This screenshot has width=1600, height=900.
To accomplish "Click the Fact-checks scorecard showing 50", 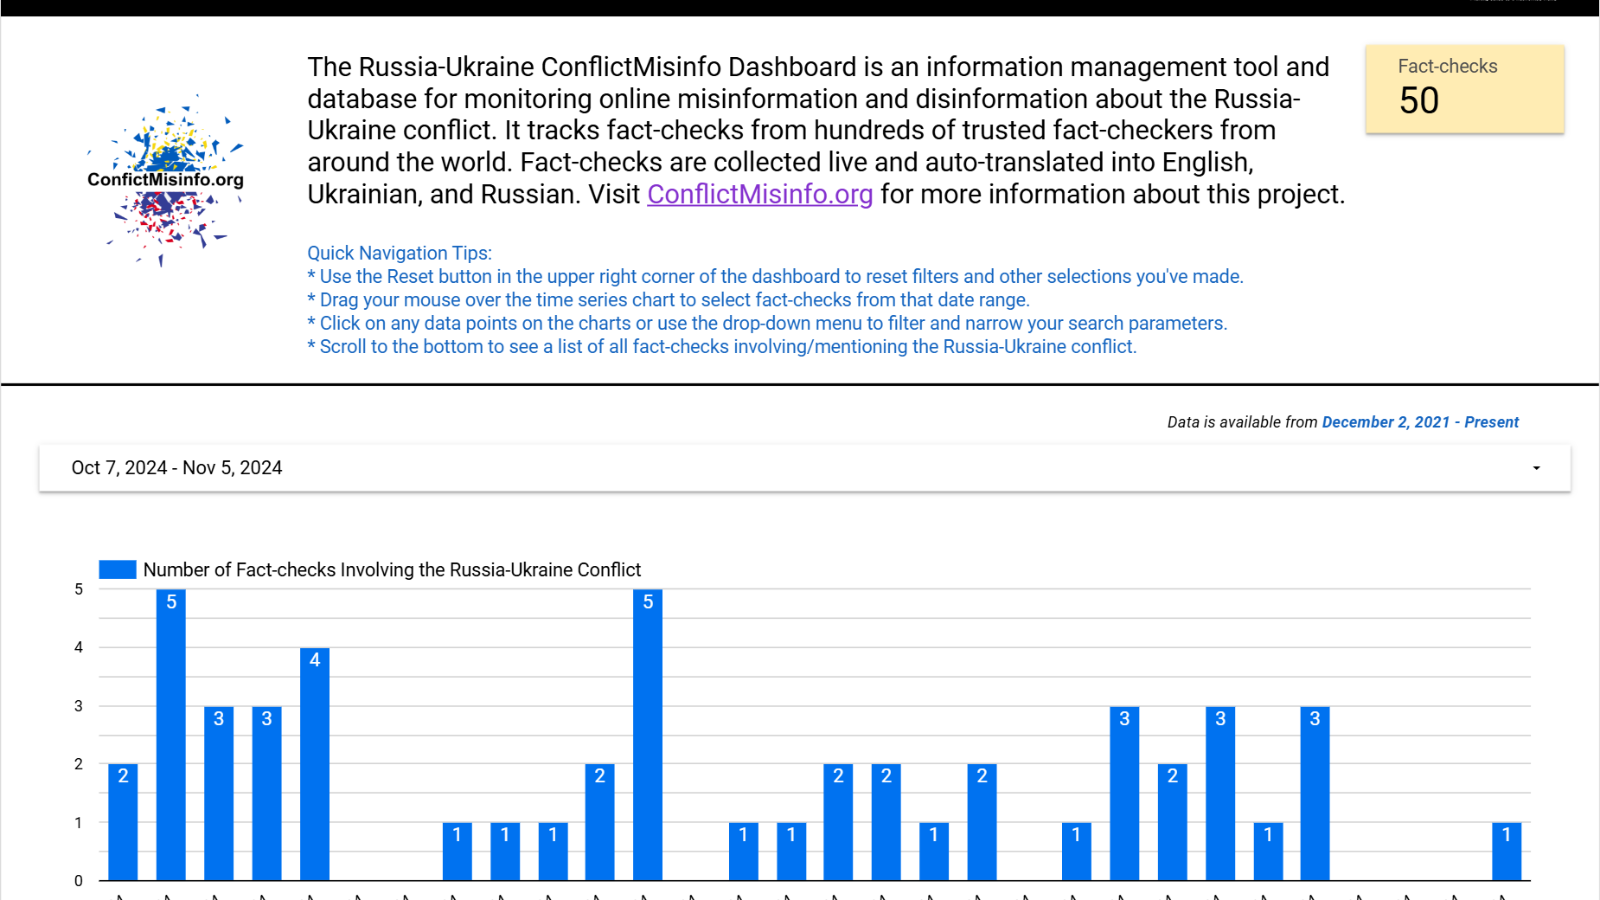I will (1464, 89).
